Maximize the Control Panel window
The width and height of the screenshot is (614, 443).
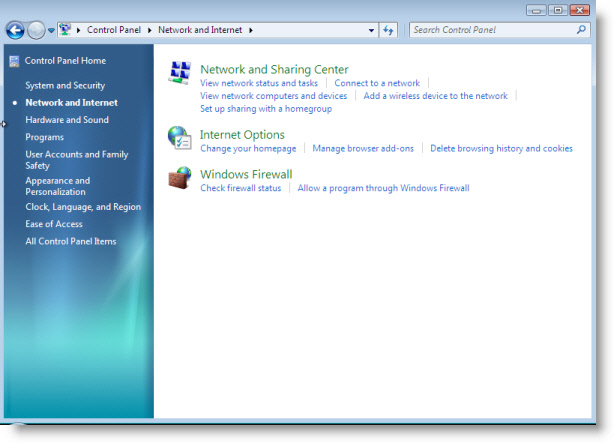coord(558,10)
